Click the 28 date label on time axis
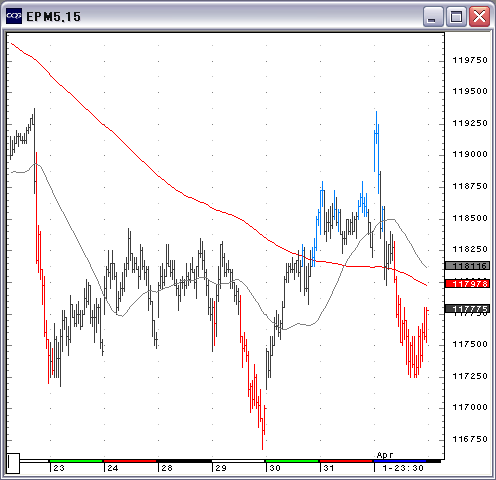Image resolution: width=496 pixels, height=480 pixels. coord(167,468)
